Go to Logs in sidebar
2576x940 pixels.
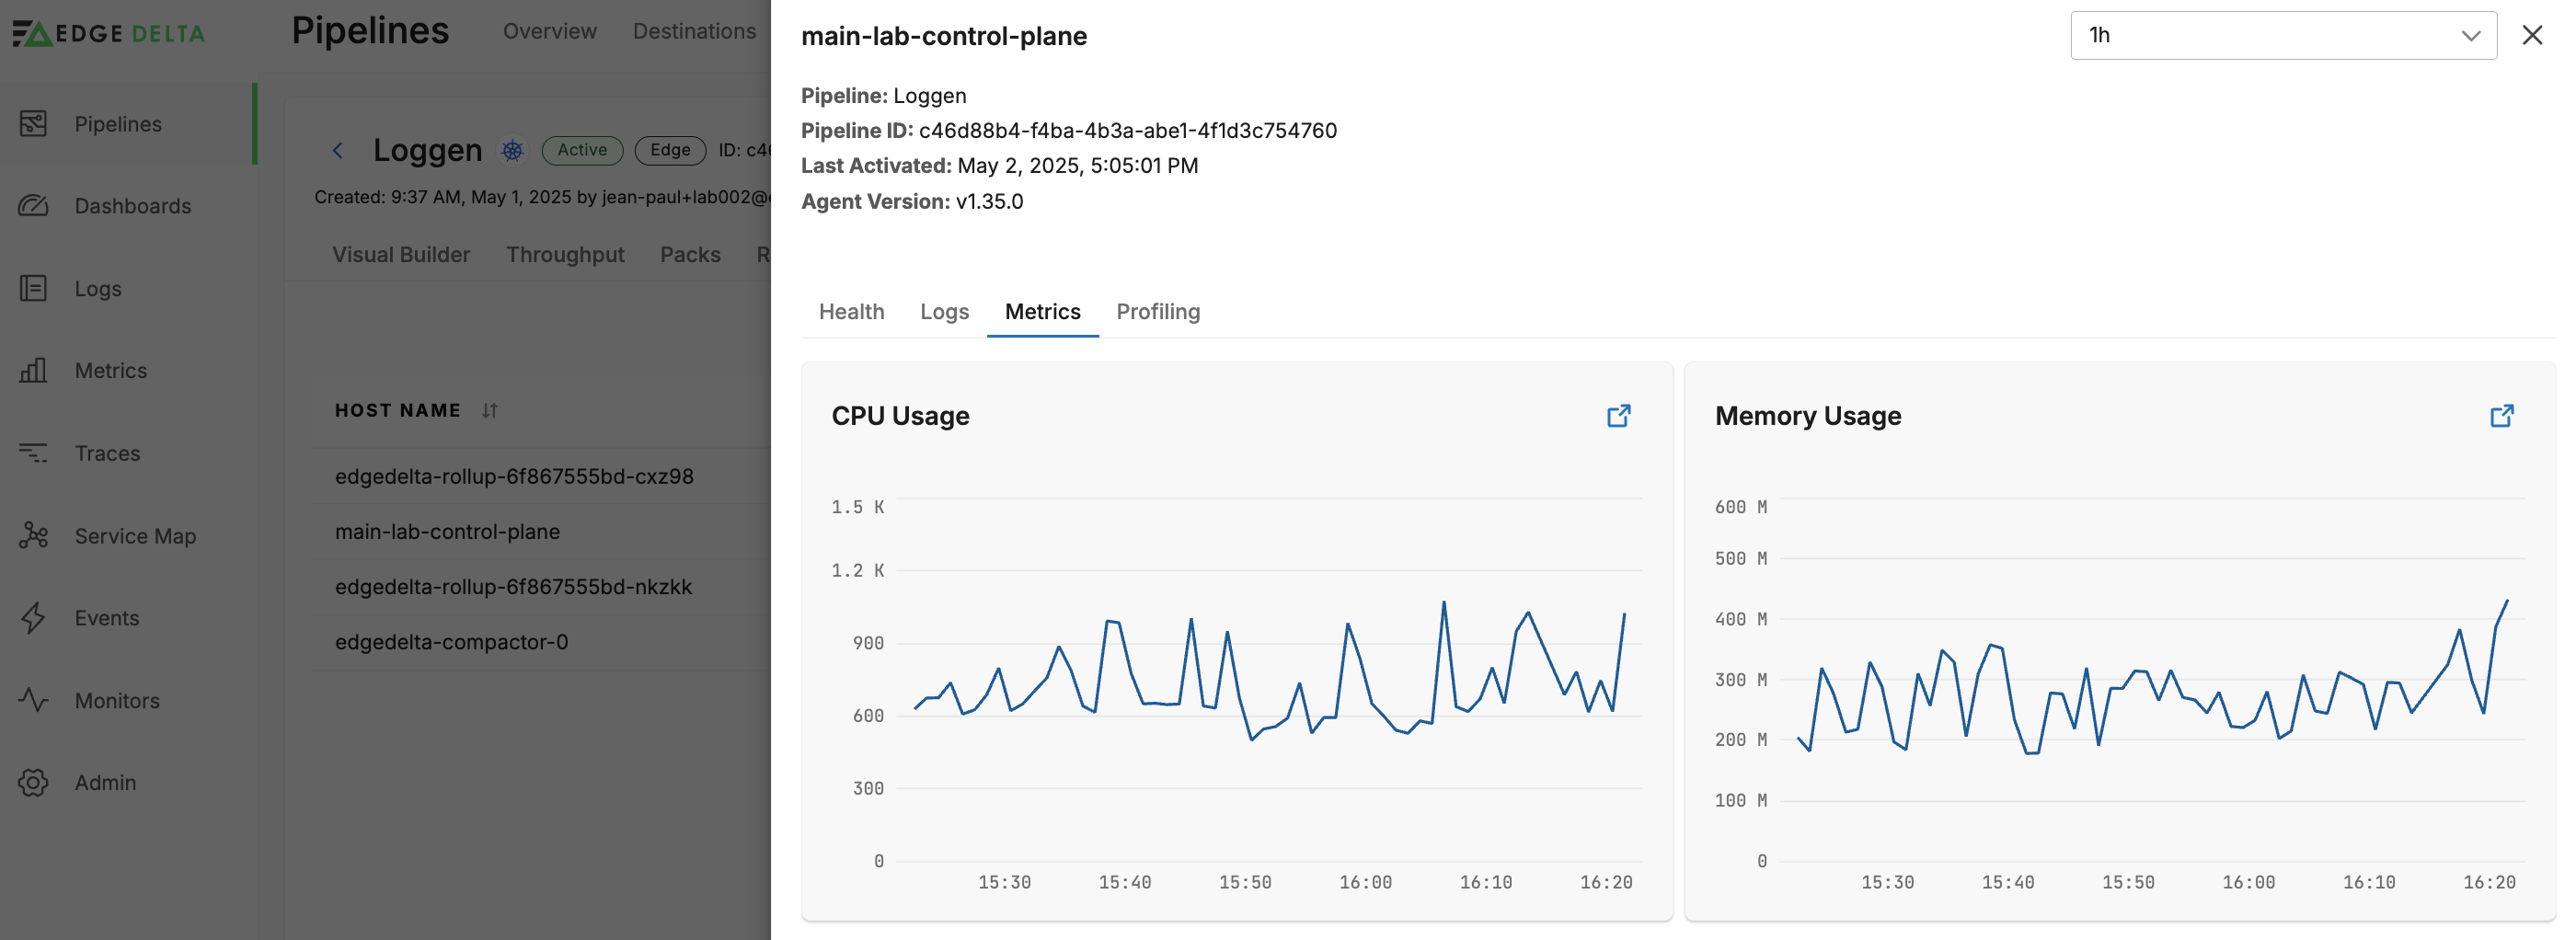tap(98, 288)
